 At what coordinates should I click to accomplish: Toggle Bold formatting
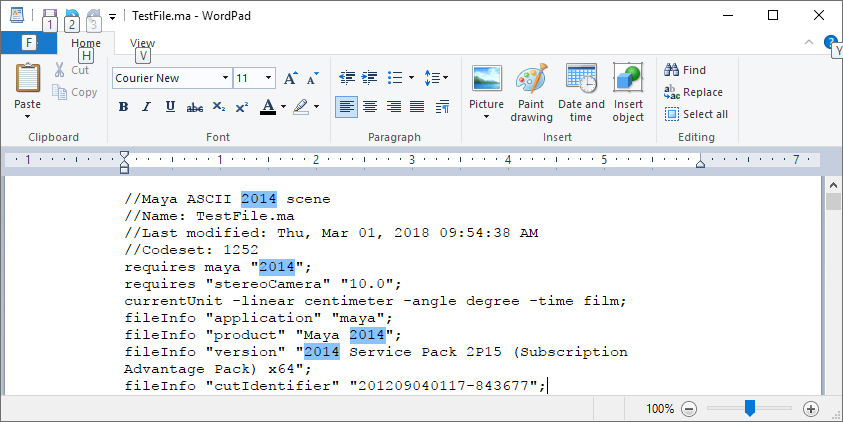click(x=123, y=107)
